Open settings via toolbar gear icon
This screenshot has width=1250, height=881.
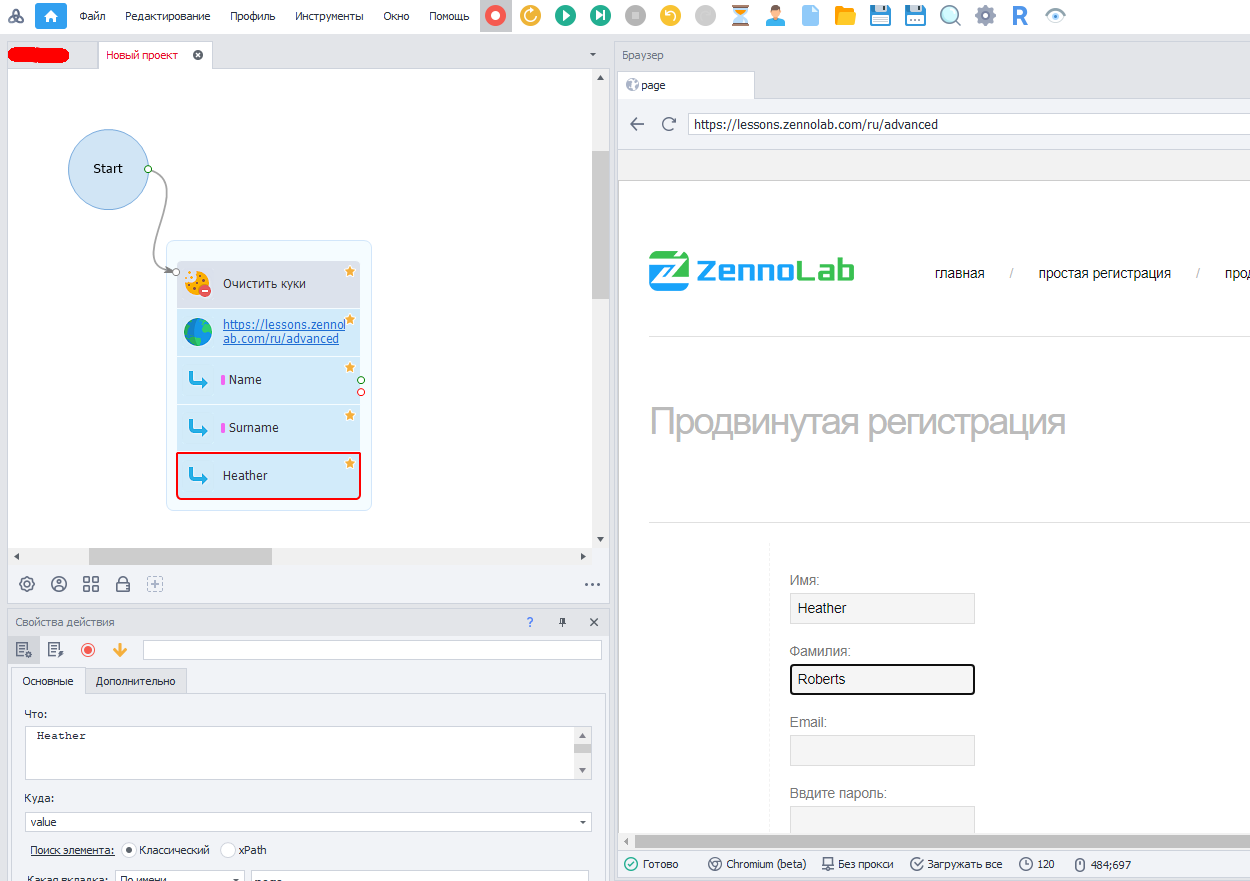coord(985,15)
